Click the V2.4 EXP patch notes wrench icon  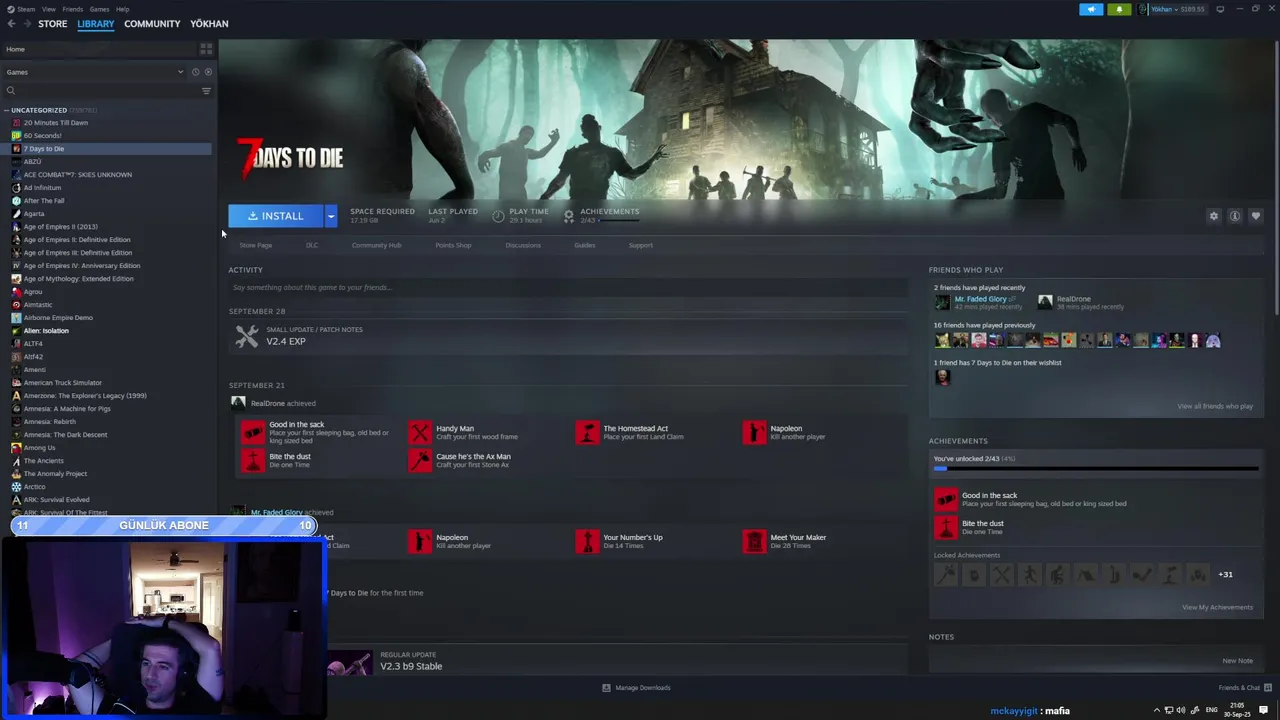click(247, 337)
